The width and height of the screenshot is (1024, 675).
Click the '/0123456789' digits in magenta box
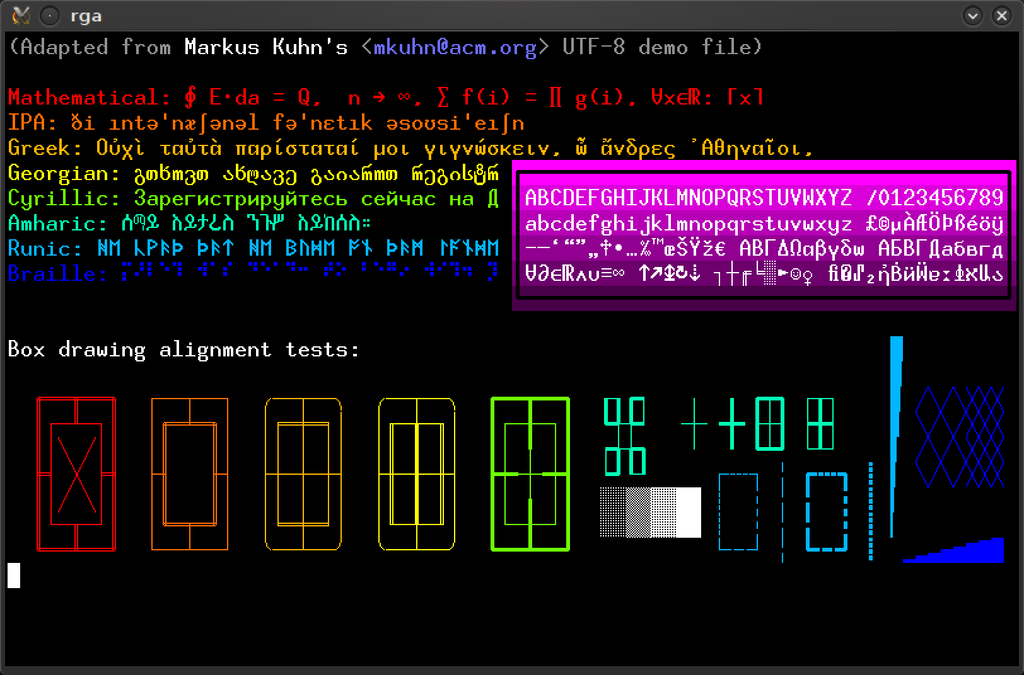pos(935,197)
